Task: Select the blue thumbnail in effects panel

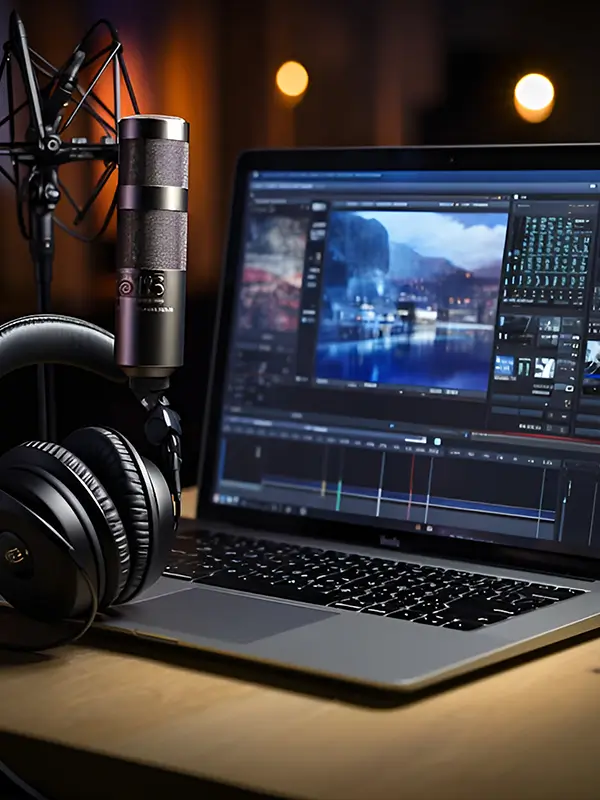Action: [504, 366]
